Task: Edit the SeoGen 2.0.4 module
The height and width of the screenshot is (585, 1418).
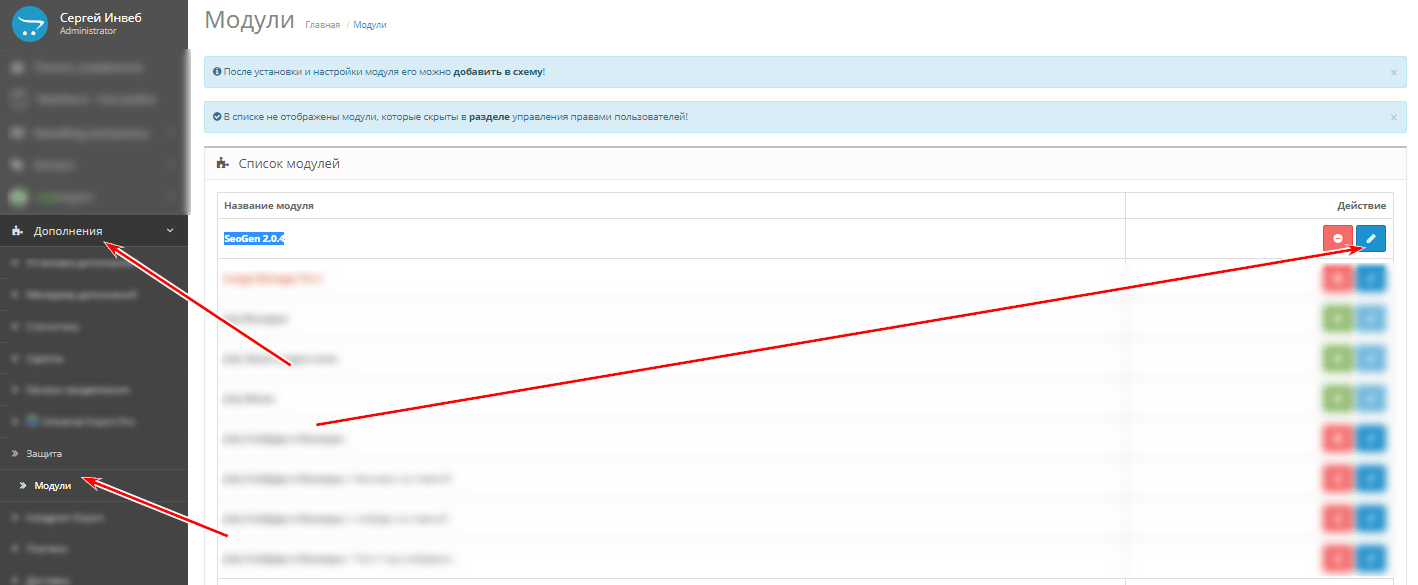Action: tap(1371, 239)
